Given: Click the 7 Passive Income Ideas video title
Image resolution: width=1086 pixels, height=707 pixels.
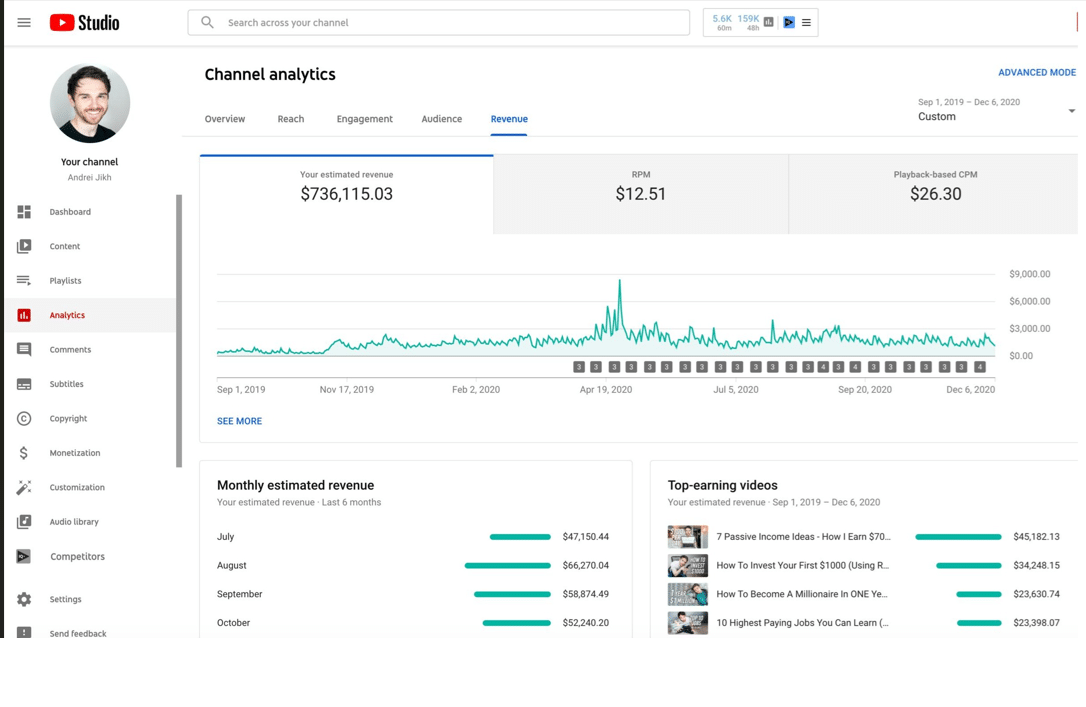Looking at the screenshot, I should 803,537.
